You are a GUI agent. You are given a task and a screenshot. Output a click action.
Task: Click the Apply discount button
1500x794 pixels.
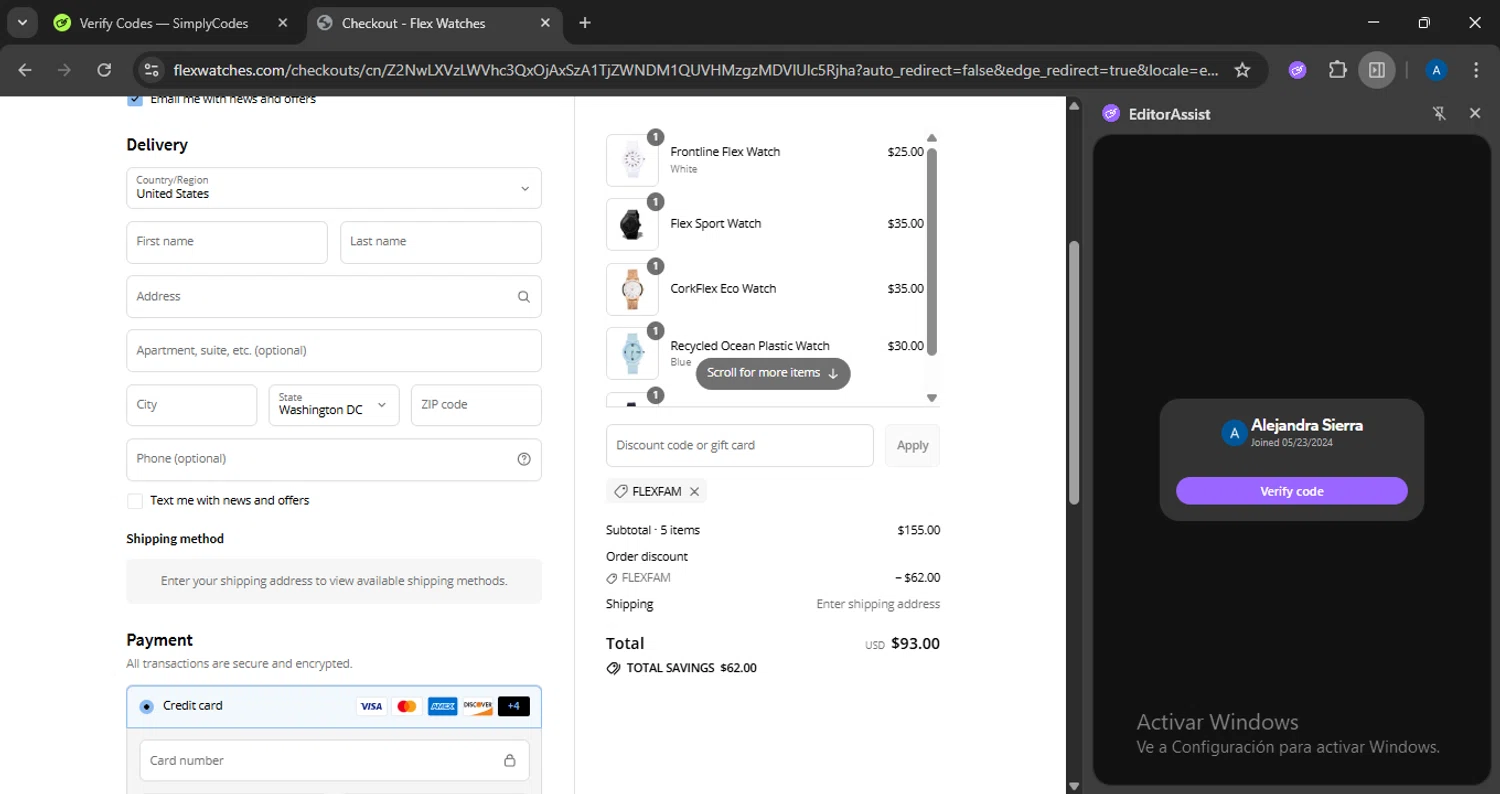click(x=912, y=445)
